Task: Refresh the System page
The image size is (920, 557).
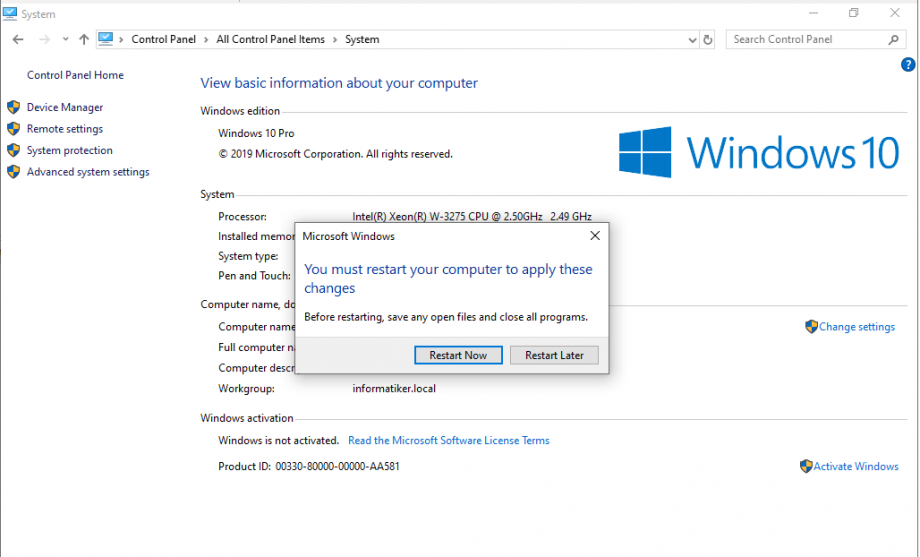Action: [708, 40]
